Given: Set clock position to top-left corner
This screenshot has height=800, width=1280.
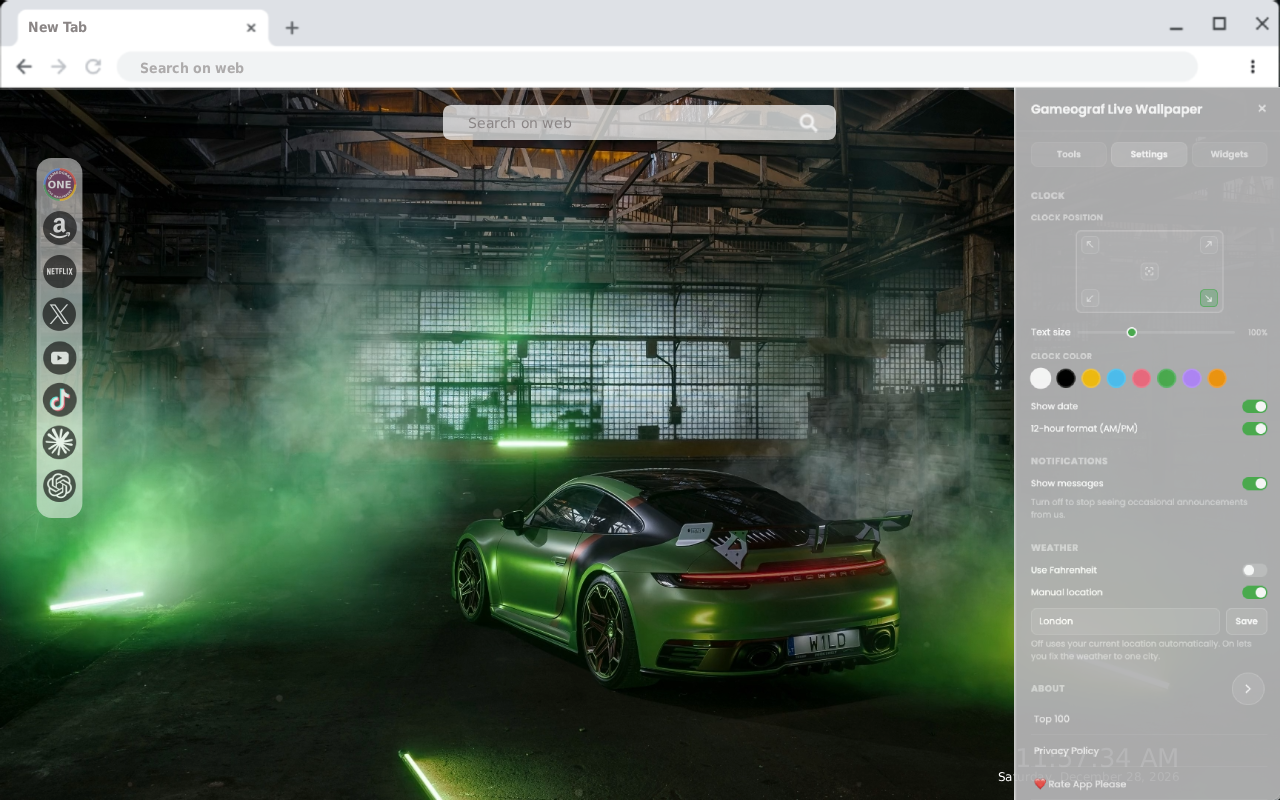Looking at the screenshot, I should (1090, 245).
